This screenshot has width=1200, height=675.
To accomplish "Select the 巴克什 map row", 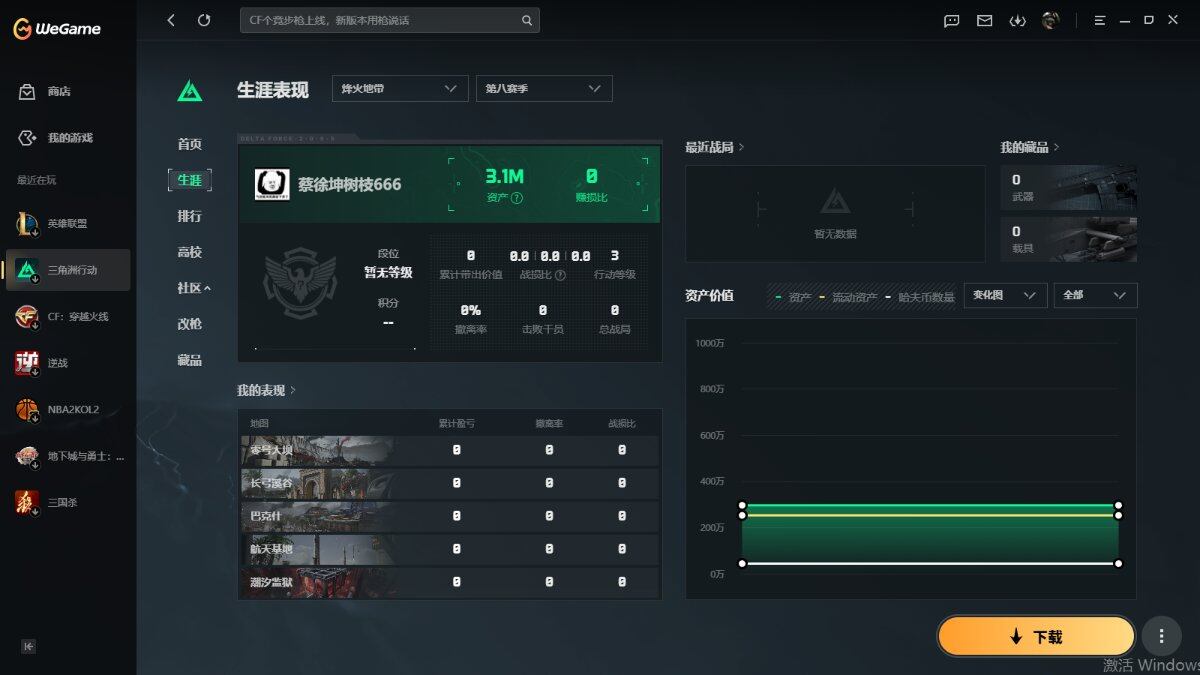I will point(449,516).
